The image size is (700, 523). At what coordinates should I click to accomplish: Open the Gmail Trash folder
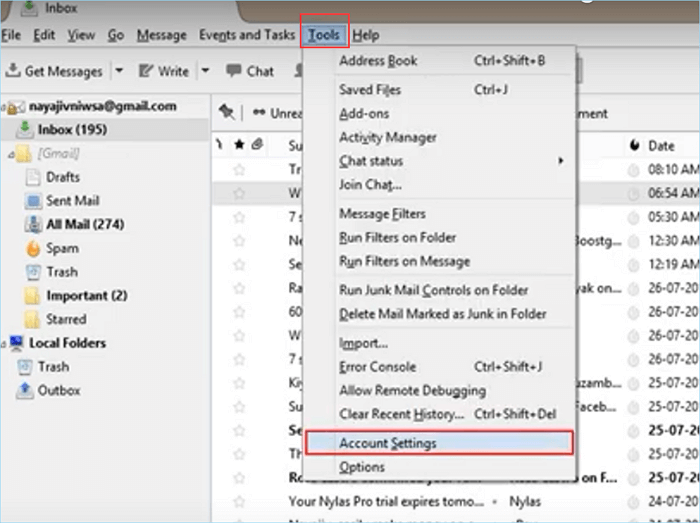point(52,272)
